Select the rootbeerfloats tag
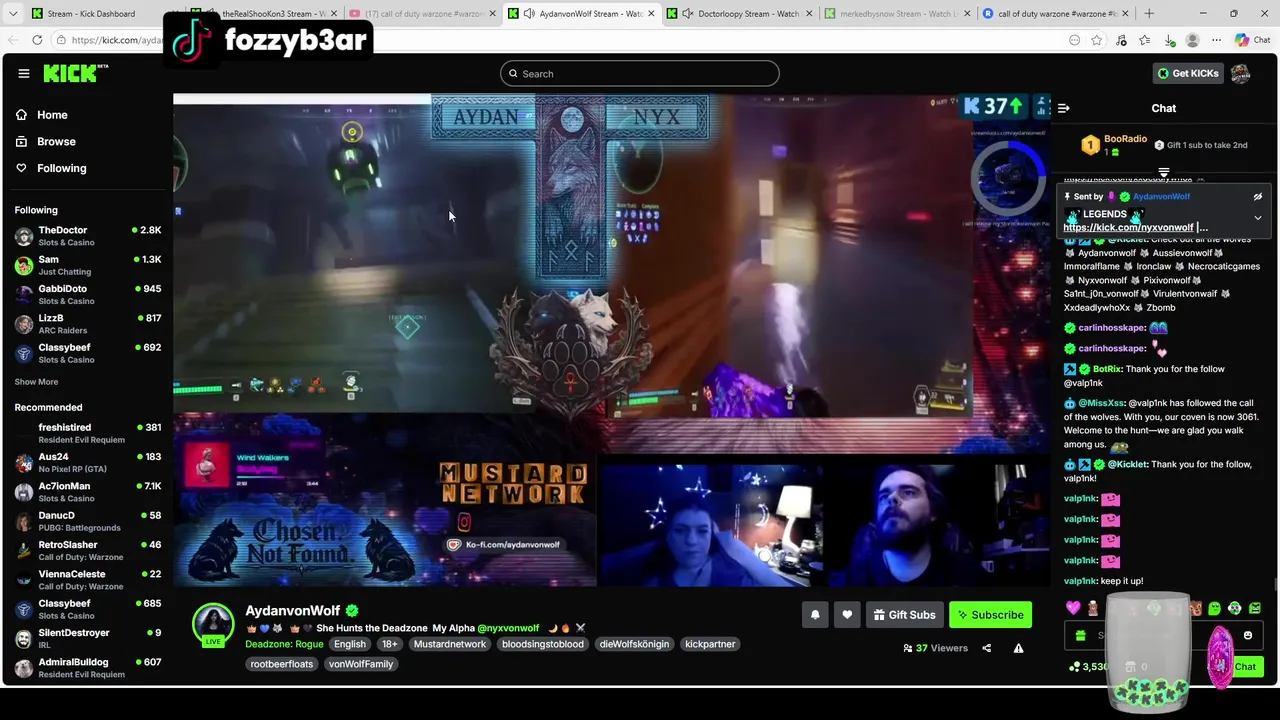This screenshot has height=720, width=1280. pyautogui.click(x=282, y=664)
